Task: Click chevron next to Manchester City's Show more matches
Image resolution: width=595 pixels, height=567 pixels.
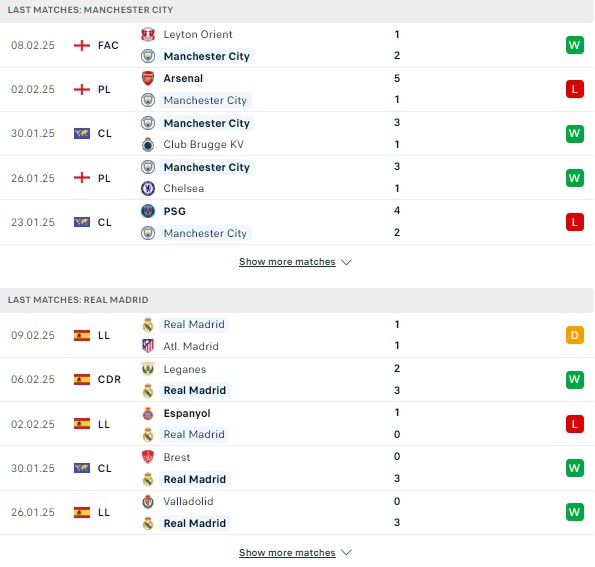Action: coord(346,262)
